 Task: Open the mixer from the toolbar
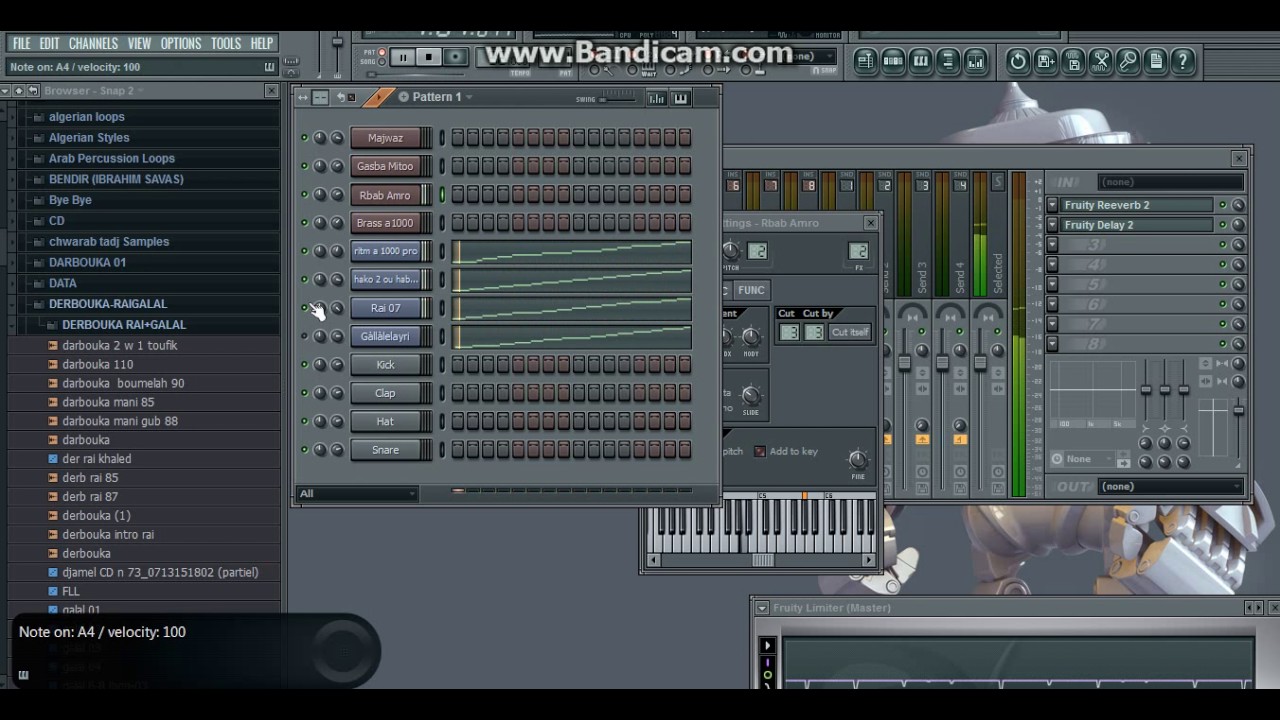coord(974,61)
